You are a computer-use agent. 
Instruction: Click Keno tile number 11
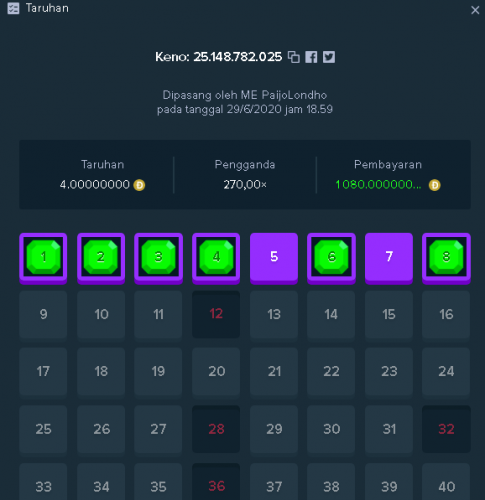158,314
